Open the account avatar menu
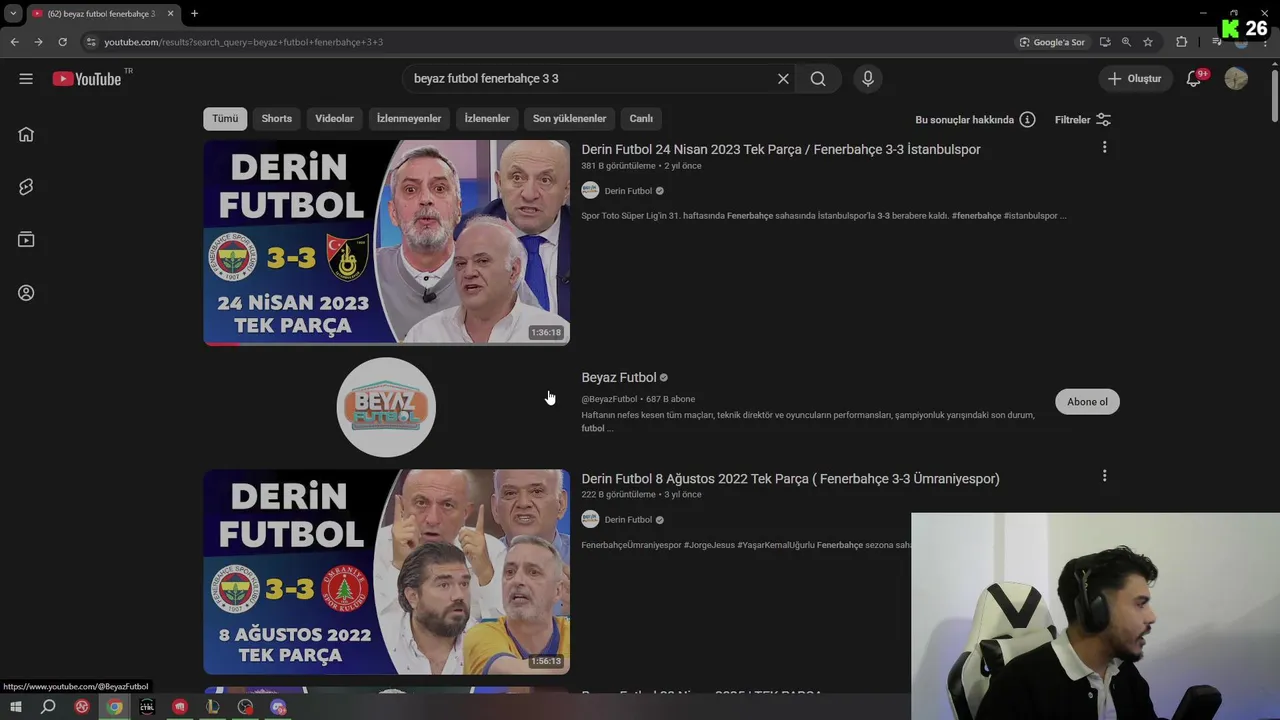 coord(1236,79)
